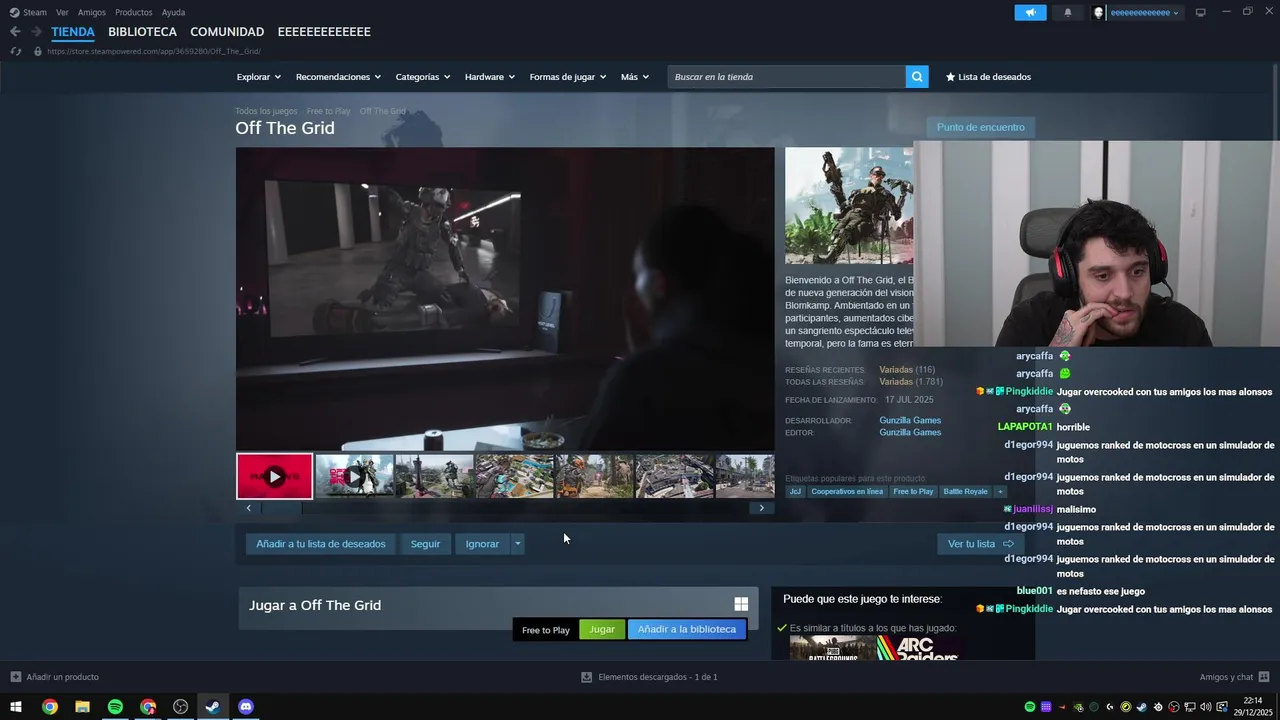The width and height of the screenshot is (1280, 720).
Task: Click the blue search magnifier button
Action: pos(917,77)
